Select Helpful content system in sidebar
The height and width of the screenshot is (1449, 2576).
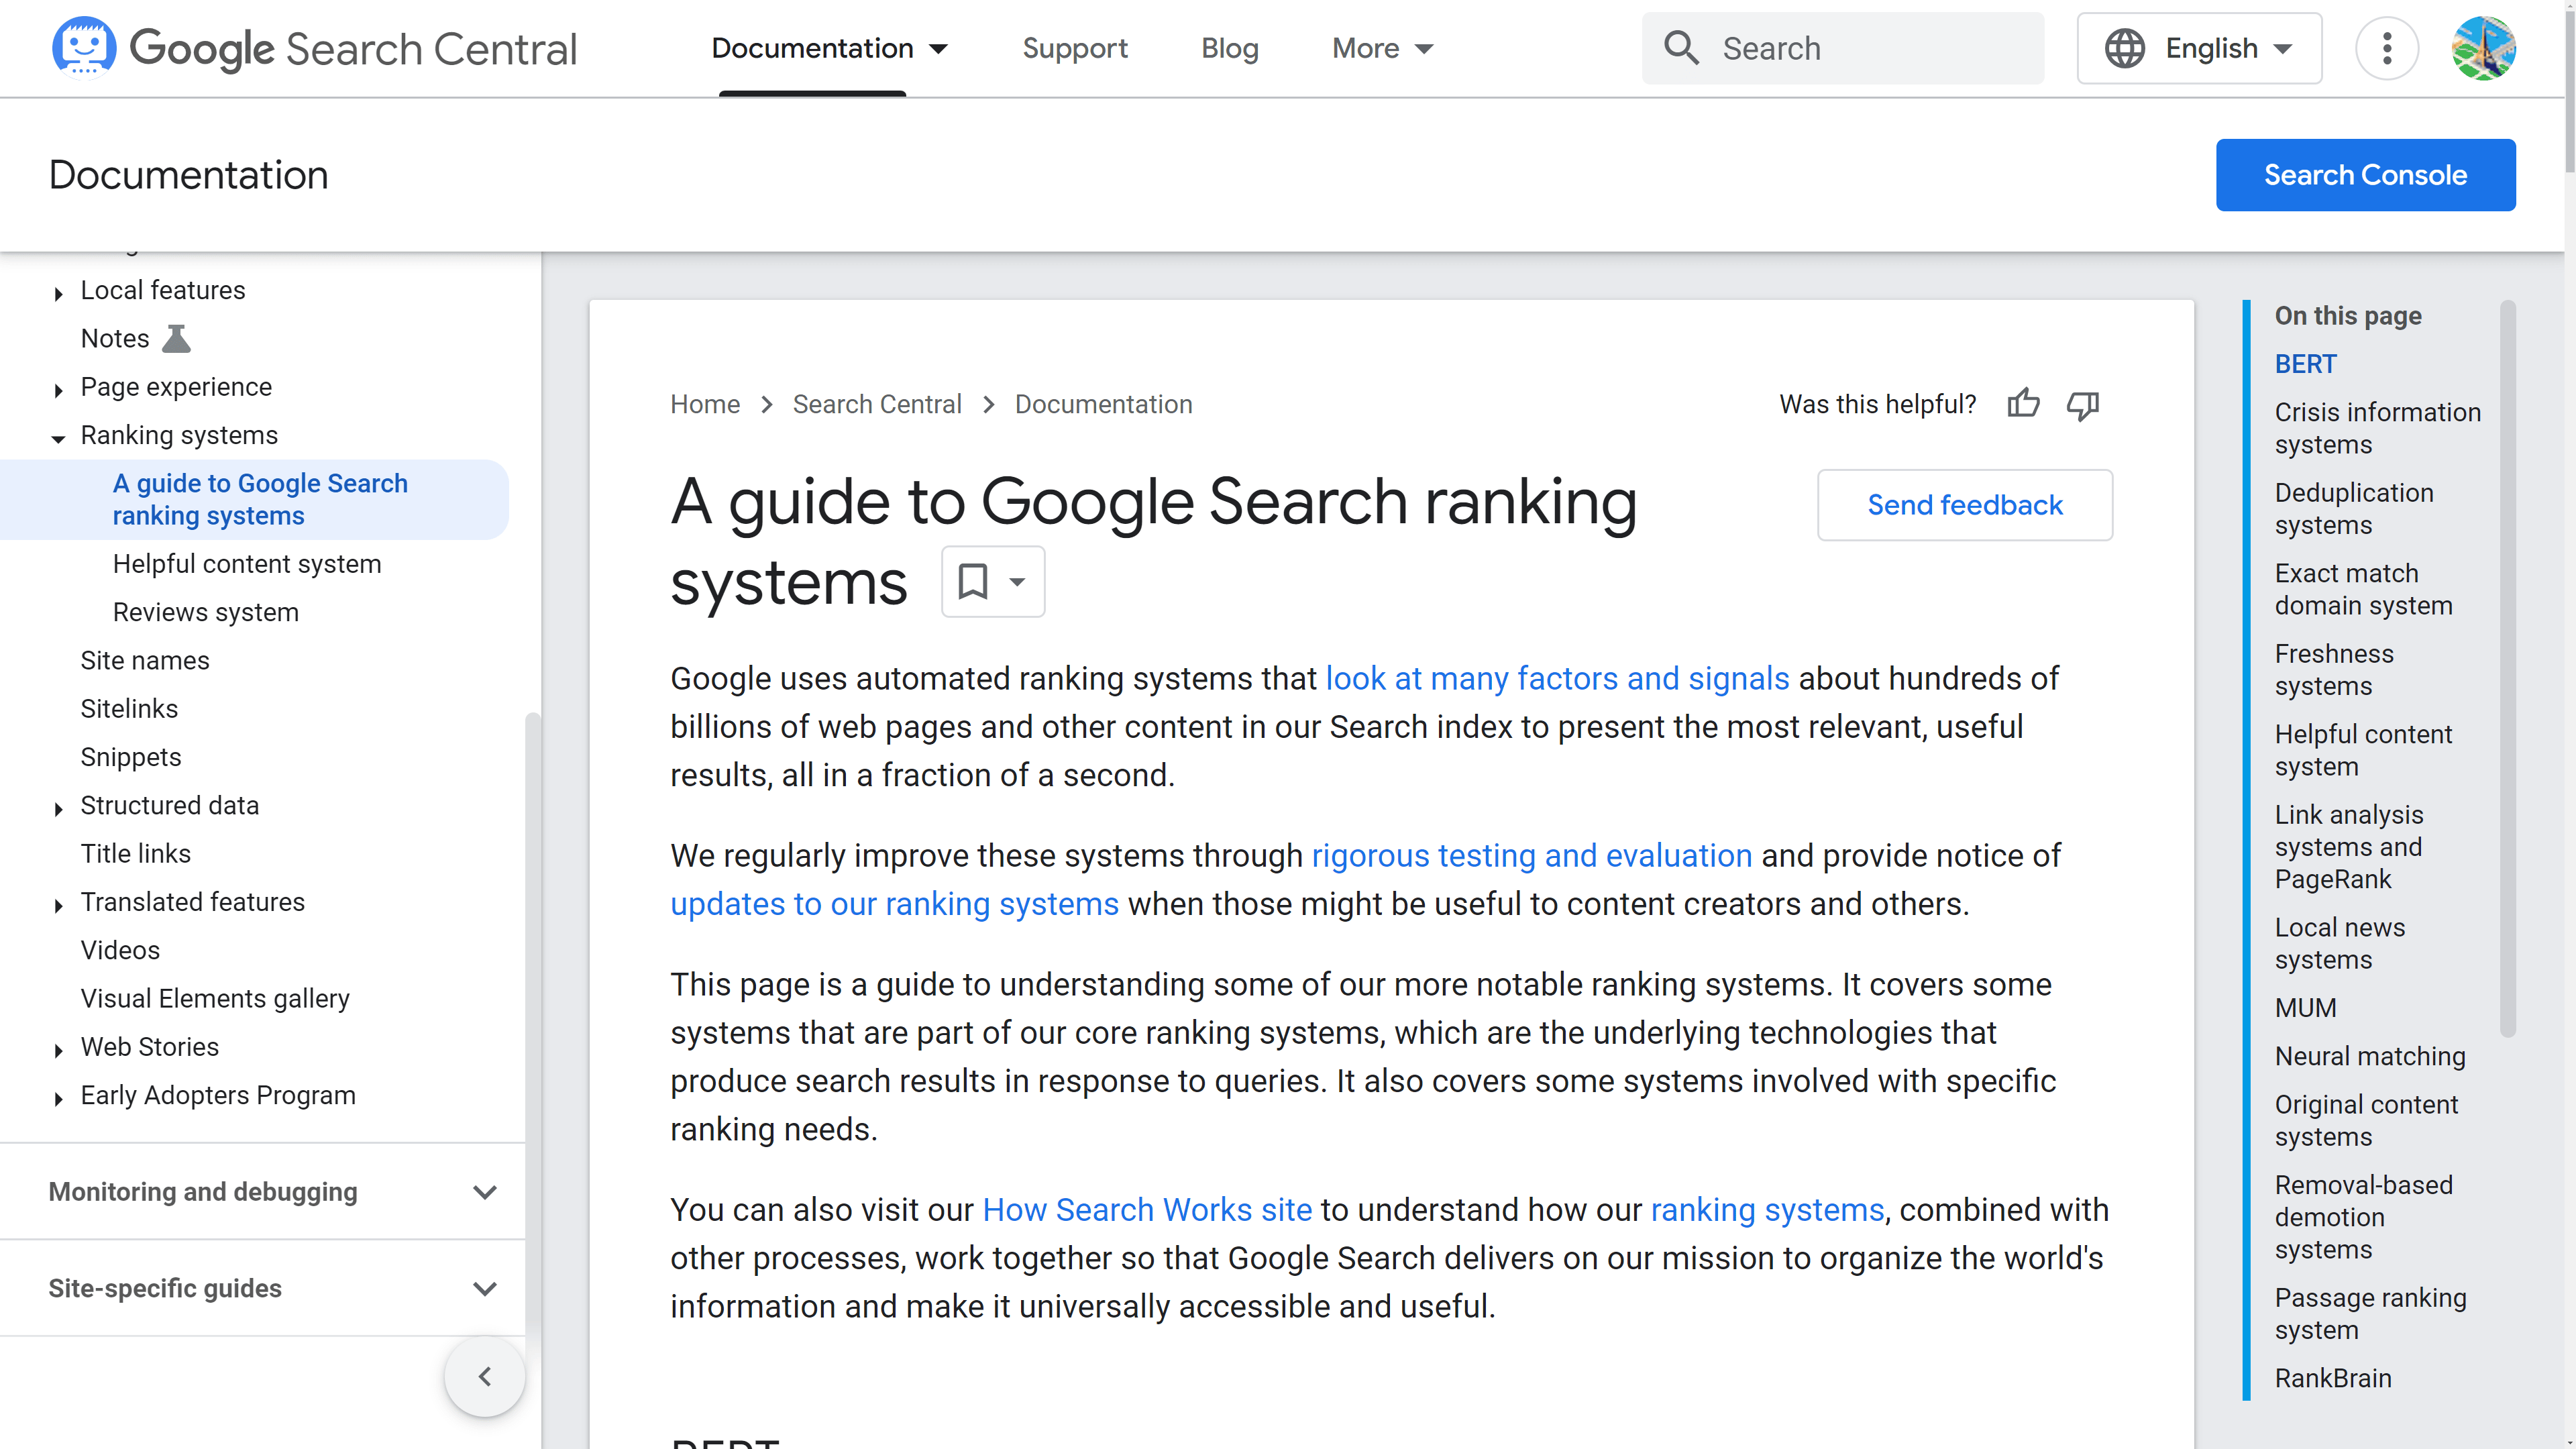coord(247,563)
